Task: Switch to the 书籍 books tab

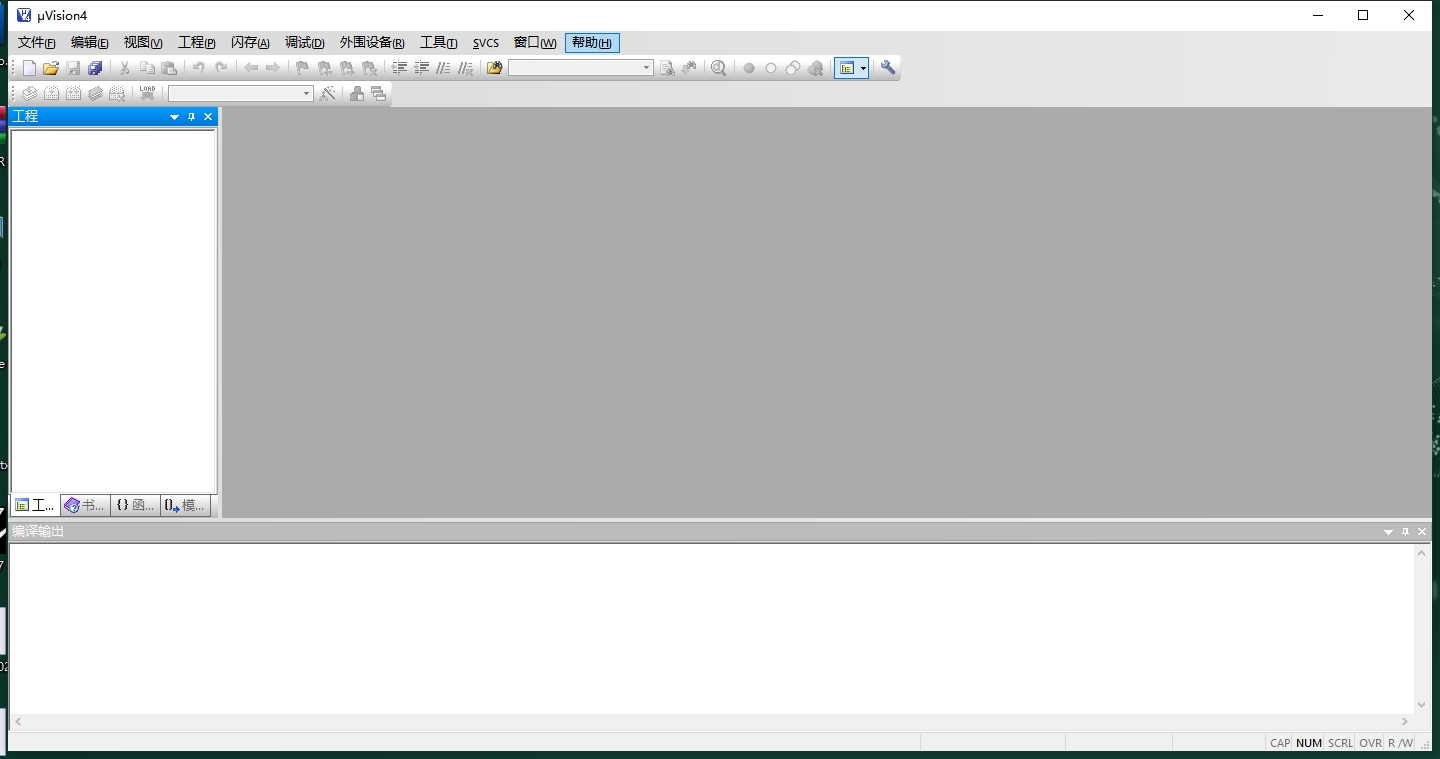Action: pyautogui.click(x=85, y=505)
